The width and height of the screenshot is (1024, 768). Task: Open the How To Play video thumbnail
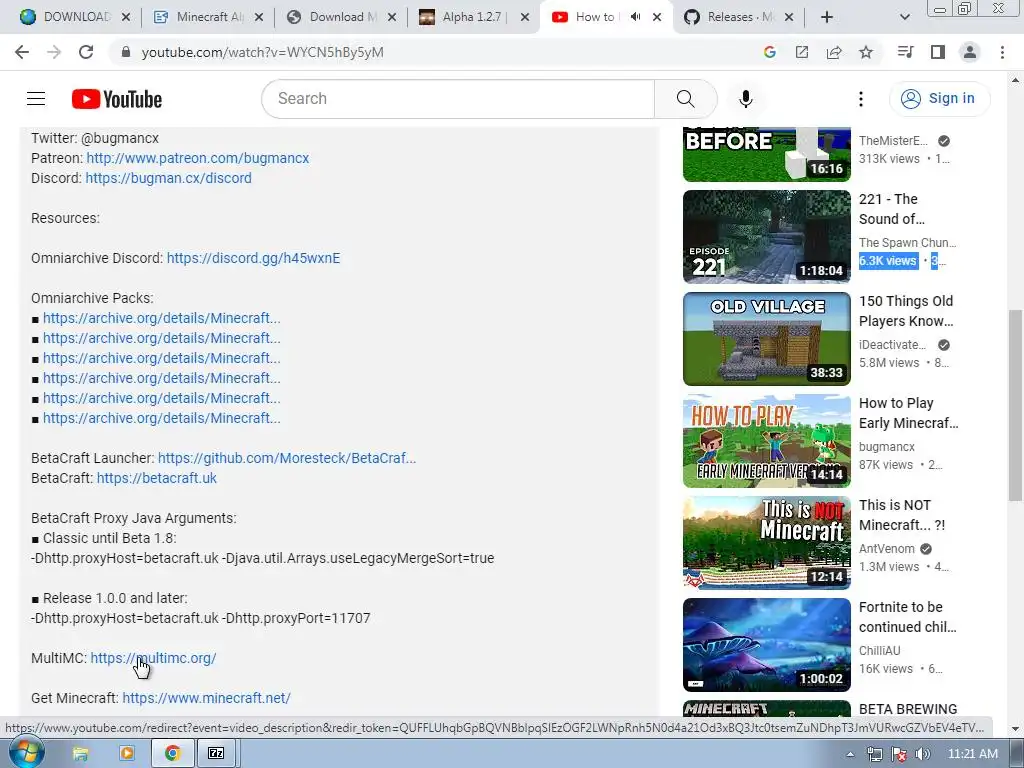[767, 440]
